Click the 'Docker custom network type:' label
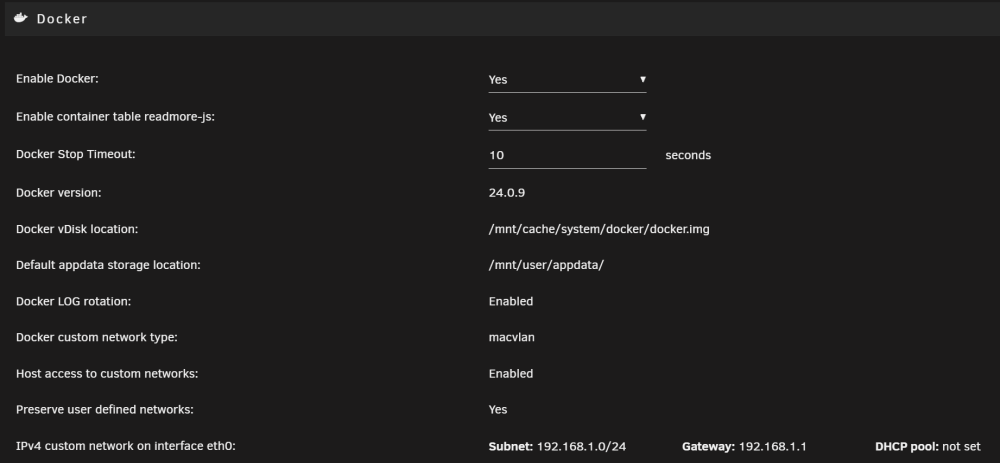 pyautogui.click(x=97, y=337)
